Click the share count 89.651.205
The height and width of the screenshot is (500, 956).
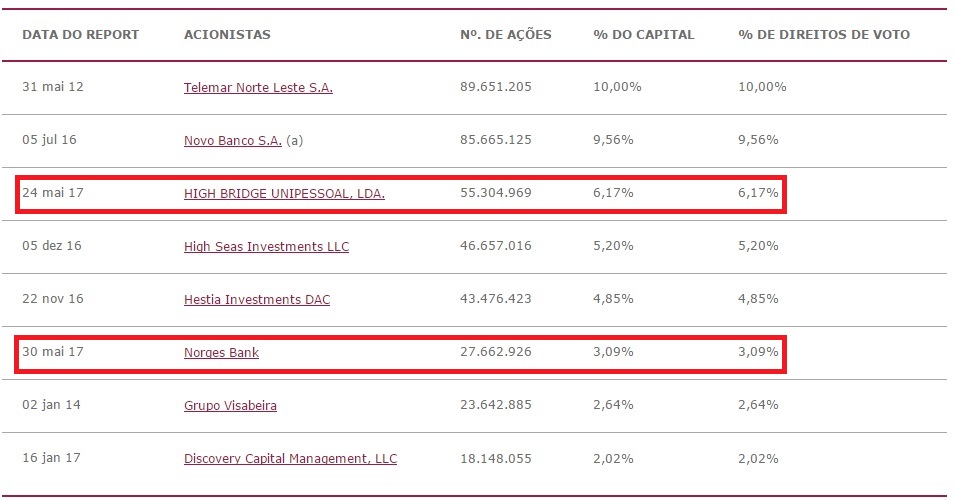[x=496, y=87]
